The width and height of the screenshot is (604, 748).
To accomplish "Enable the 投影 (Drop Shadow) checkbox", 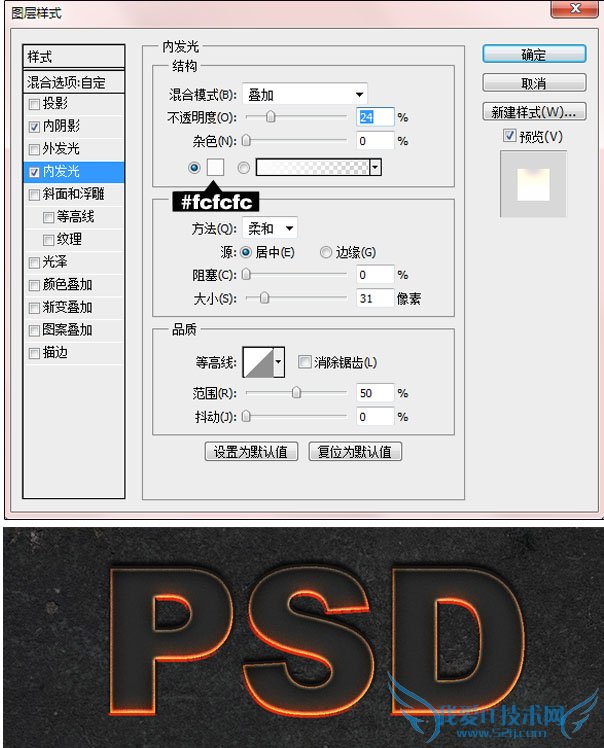I will pyautogui.click(x=34, y=104).
